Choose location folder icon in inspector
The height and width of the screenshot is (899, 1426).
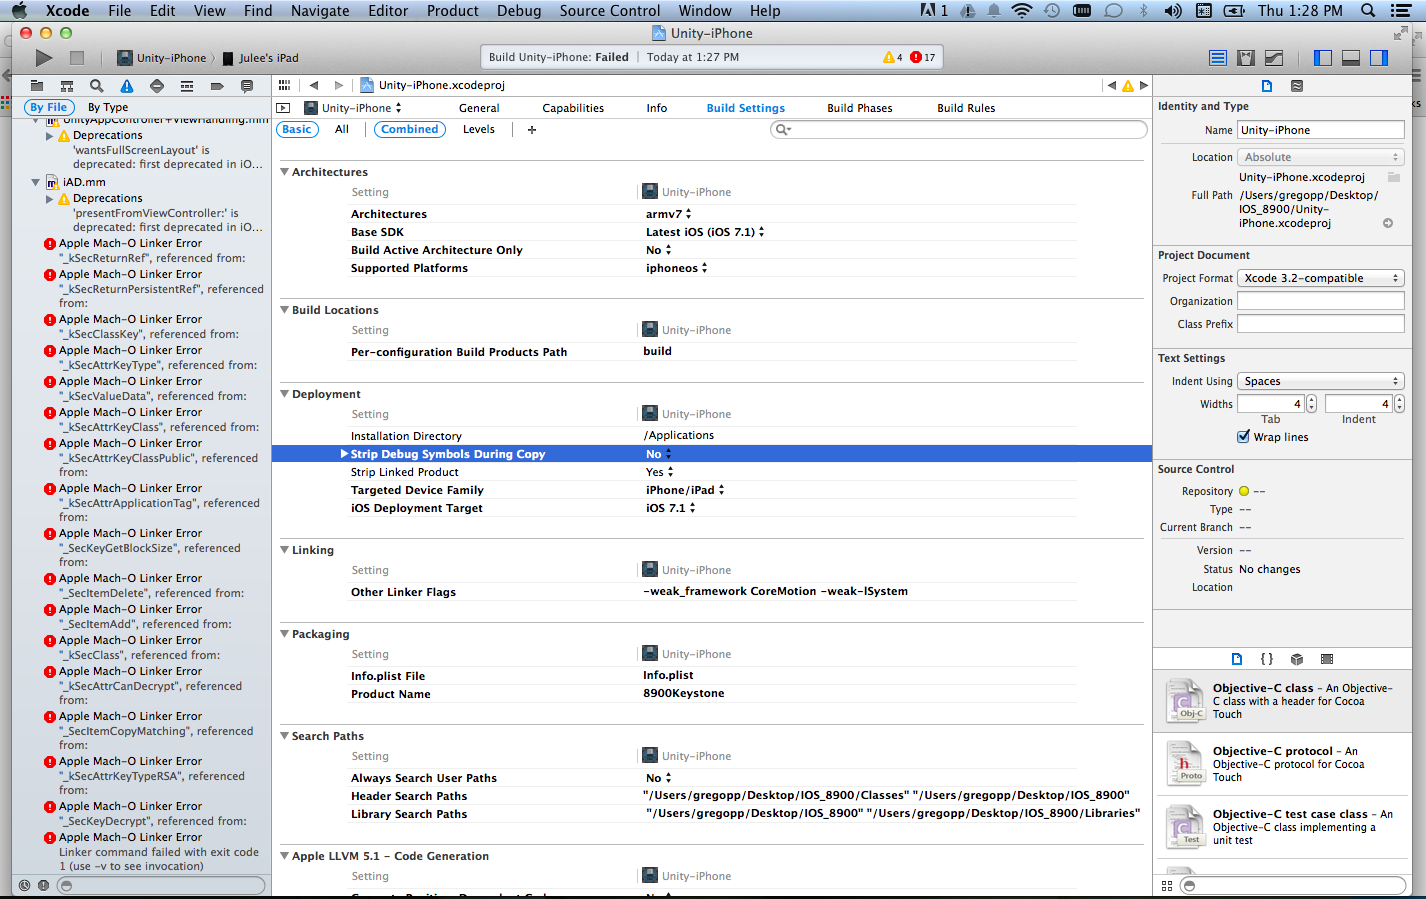pyautogui.click(x=1394, y=177)
